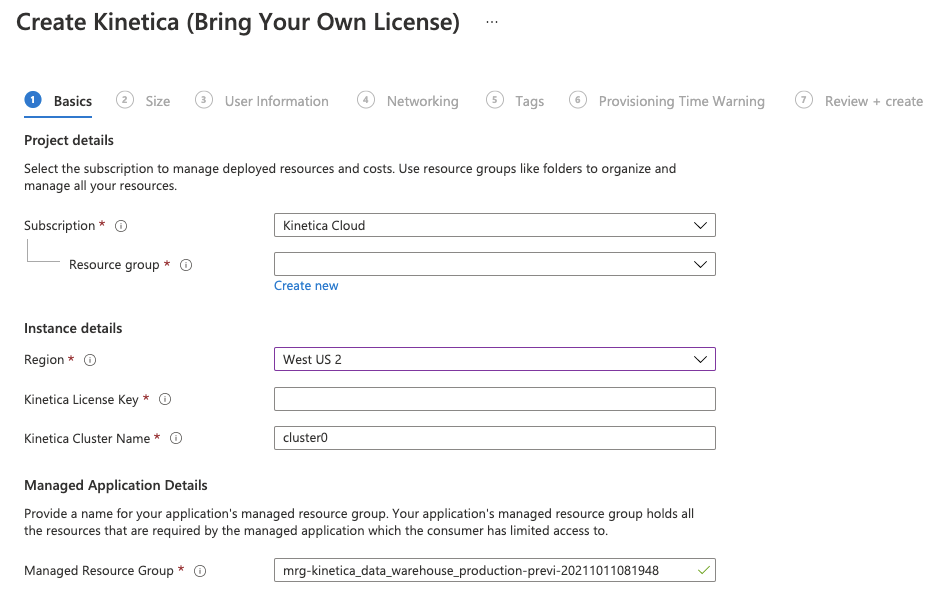Click the green validation checkmark icon

pos(704,570)
